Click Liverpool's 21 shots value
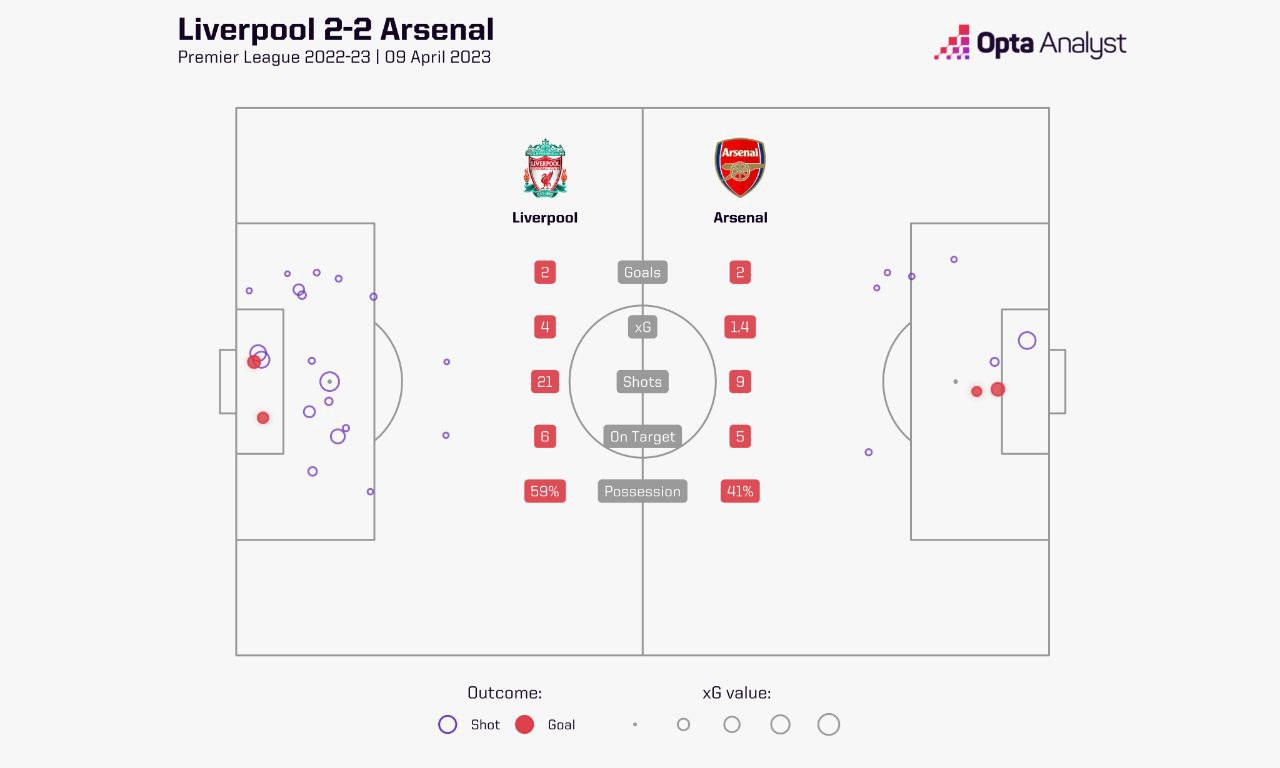1280x768 pixels. coord(545,382)
